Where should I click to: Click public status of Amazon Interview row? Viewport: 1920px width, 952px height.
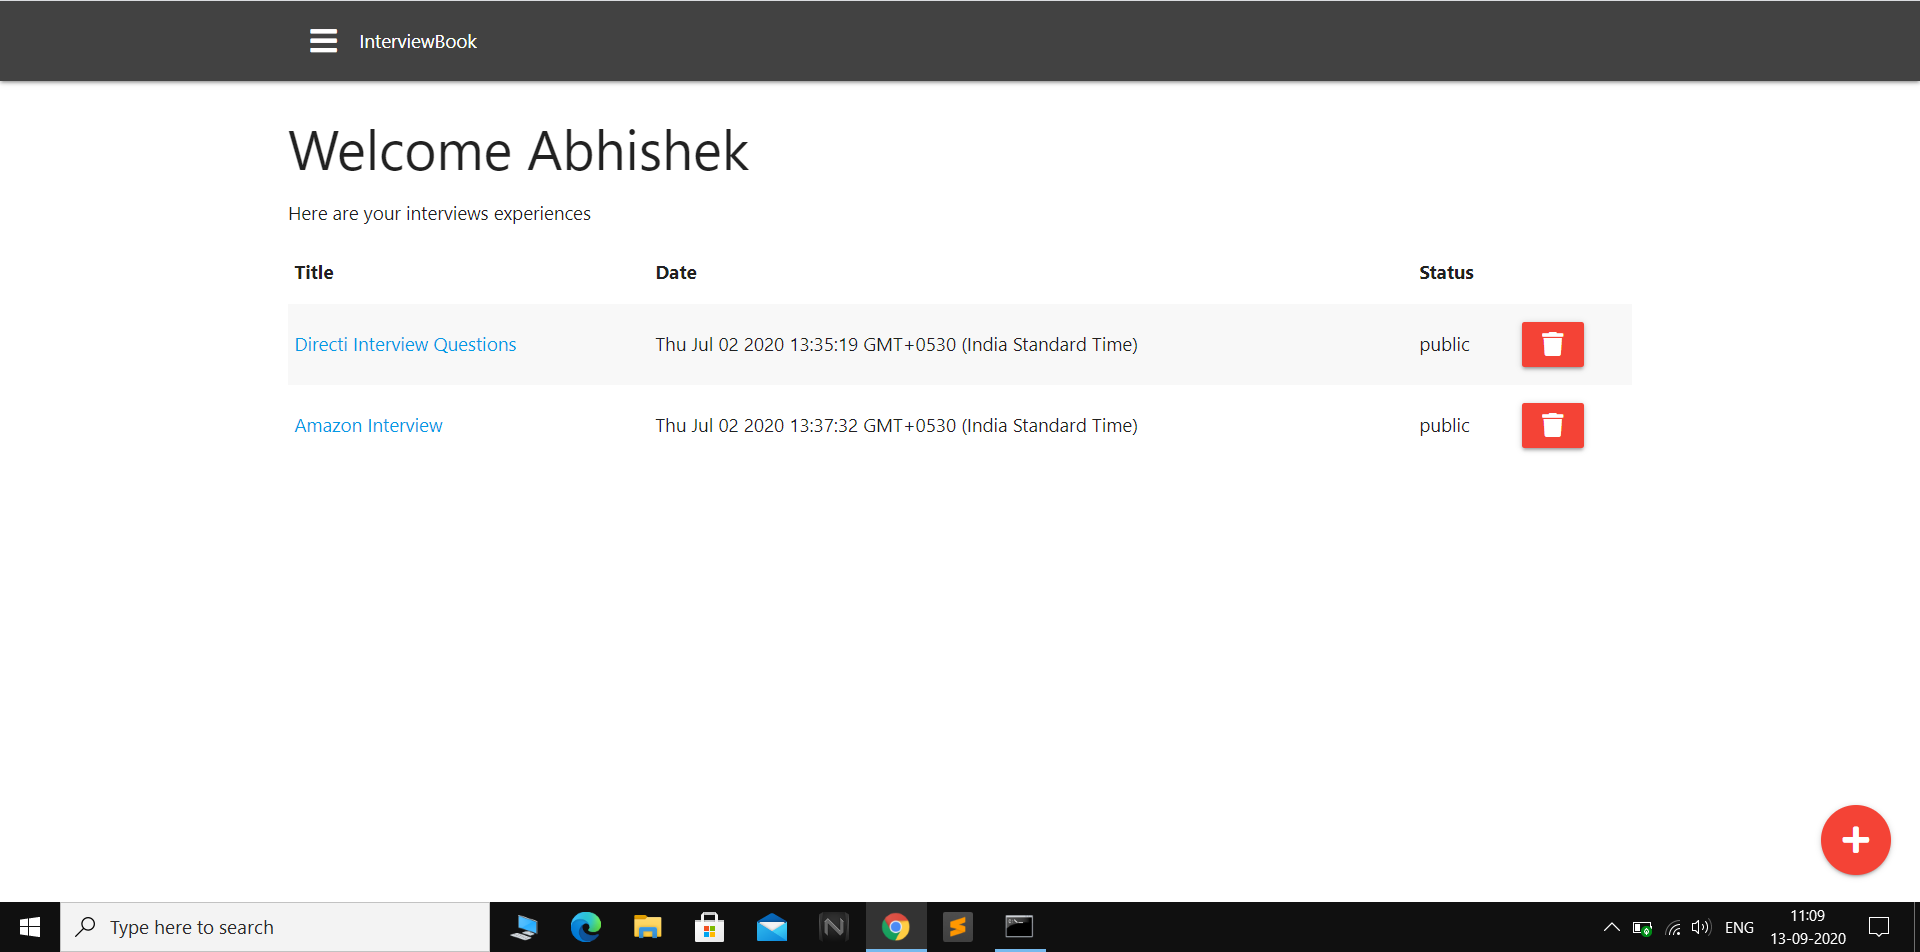pos(1444,425)
